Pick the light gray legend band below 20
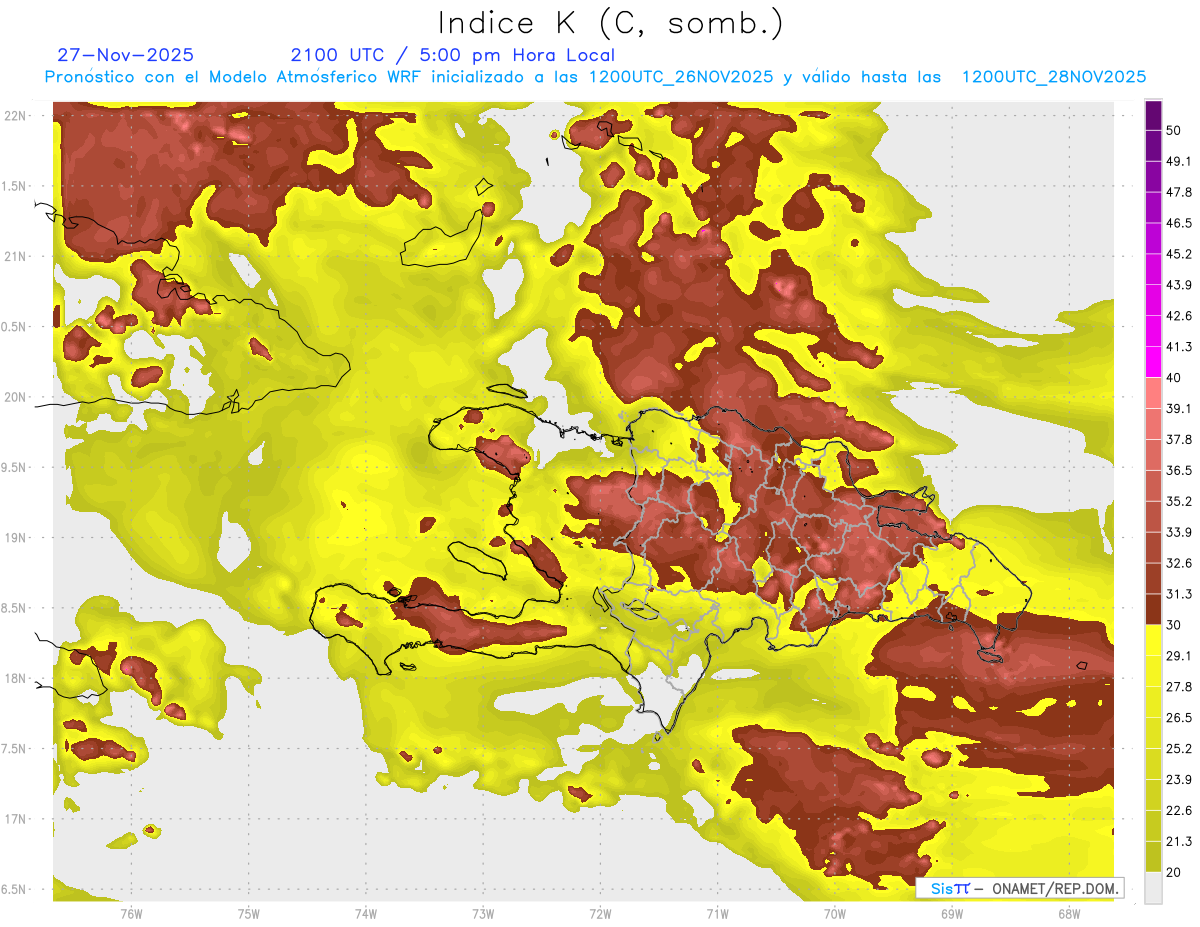 tap(1153, 887)
